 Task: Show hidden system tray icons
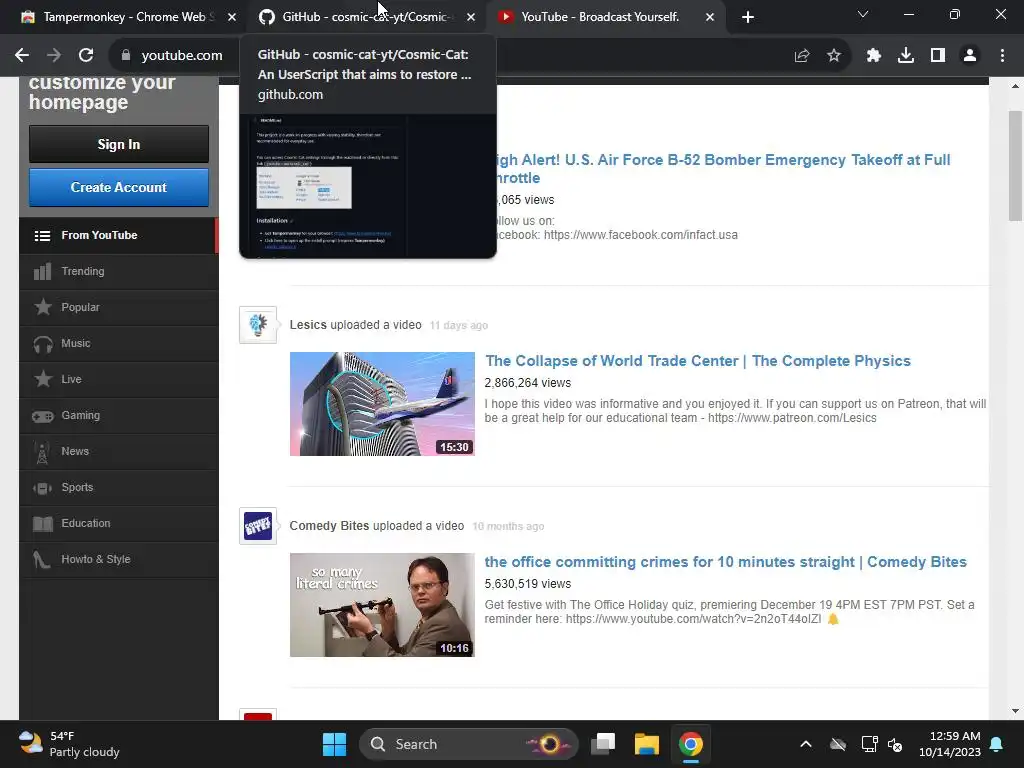tap(806, 744)
